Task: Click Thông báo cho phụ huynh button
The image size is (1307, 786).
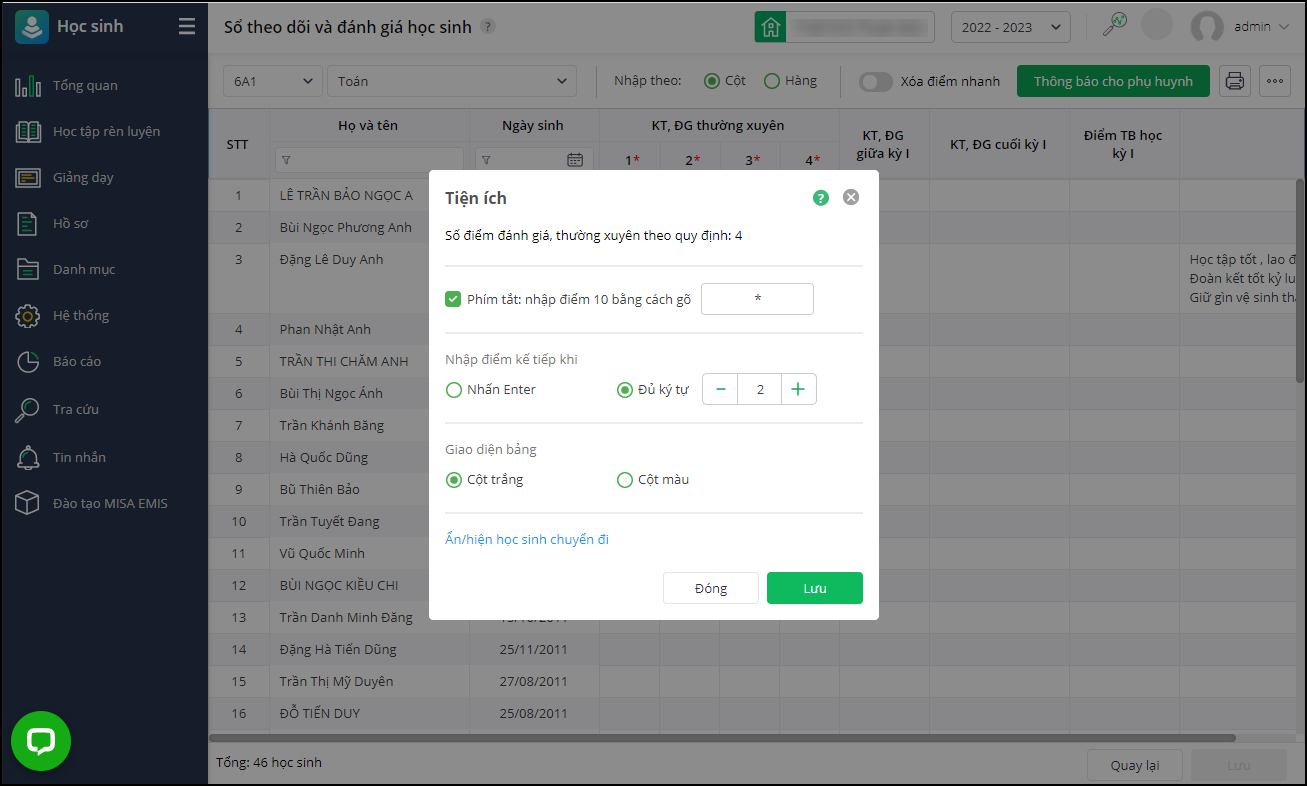Action: [x=1113, y=81]
